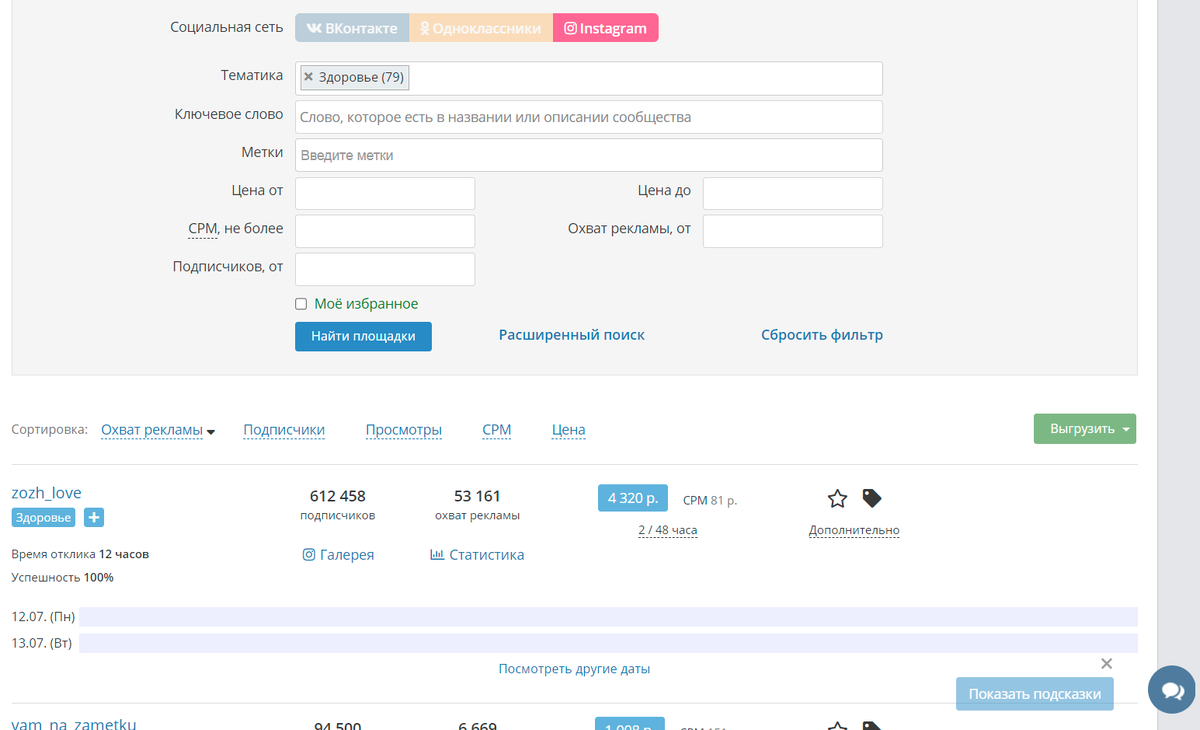Screen dimensions: 1200x730
Task: Open the yam_na_zametku community link
Action: tap(74, 724)
